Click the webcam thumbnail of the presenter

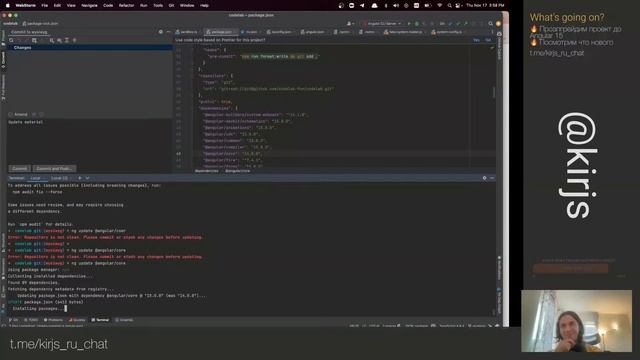(x=576, y=321)
